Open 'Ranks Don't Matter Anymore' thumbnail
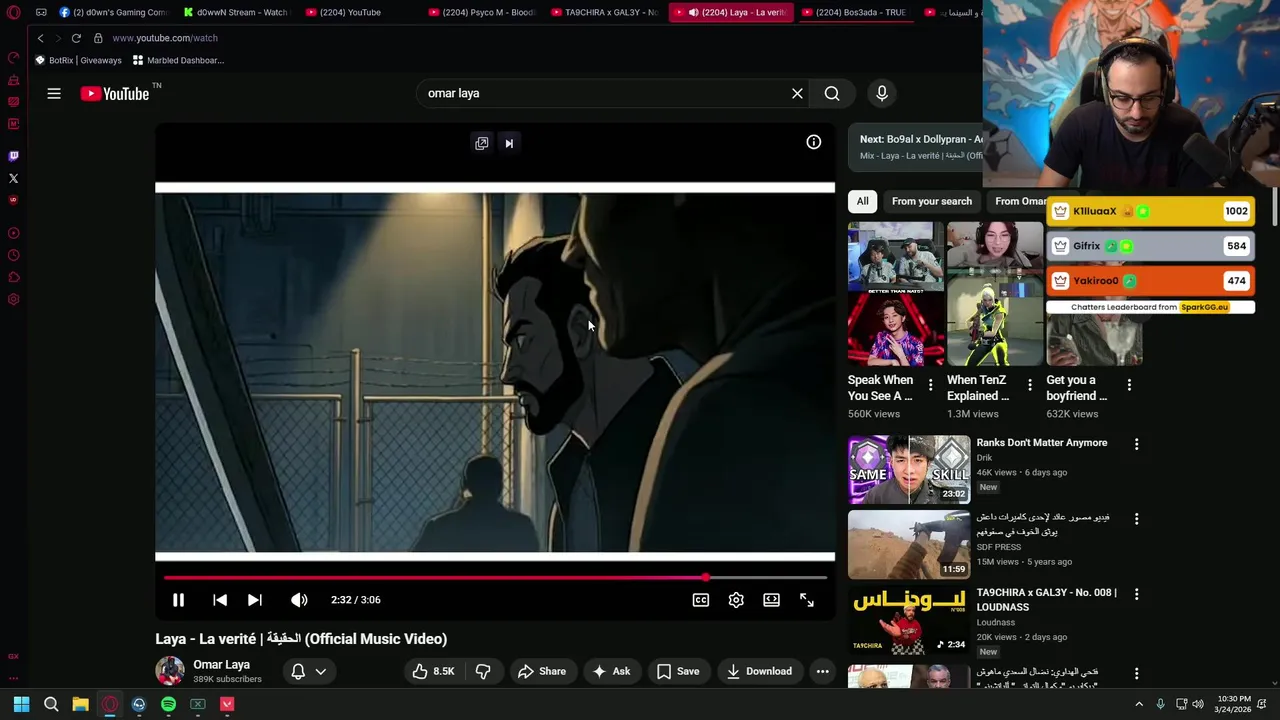Viewport: 1280px width, 720px height. (x=909, y=469)
